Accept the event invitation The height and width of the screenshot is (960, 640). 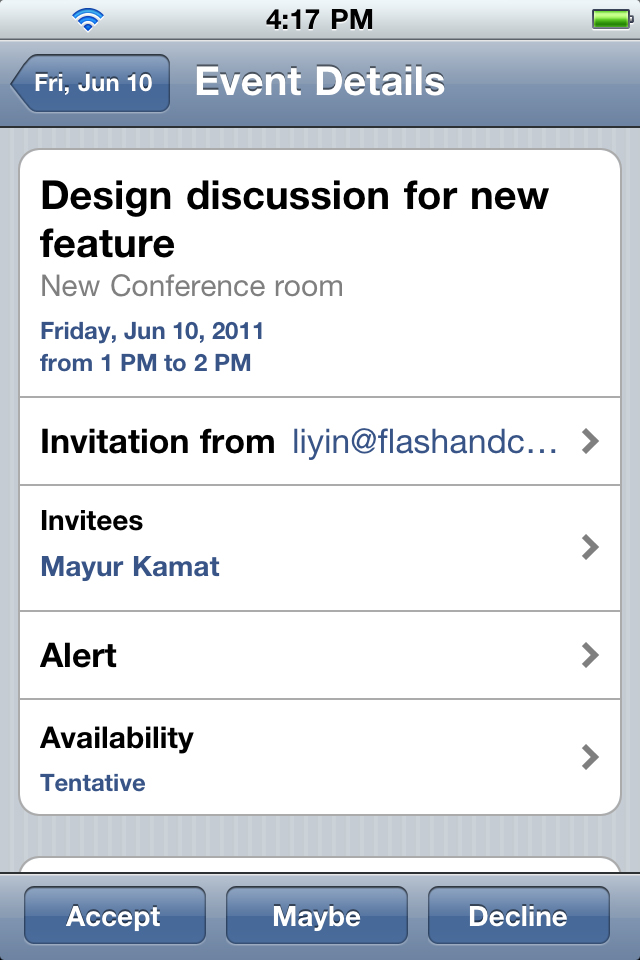[x=115, y=915]
